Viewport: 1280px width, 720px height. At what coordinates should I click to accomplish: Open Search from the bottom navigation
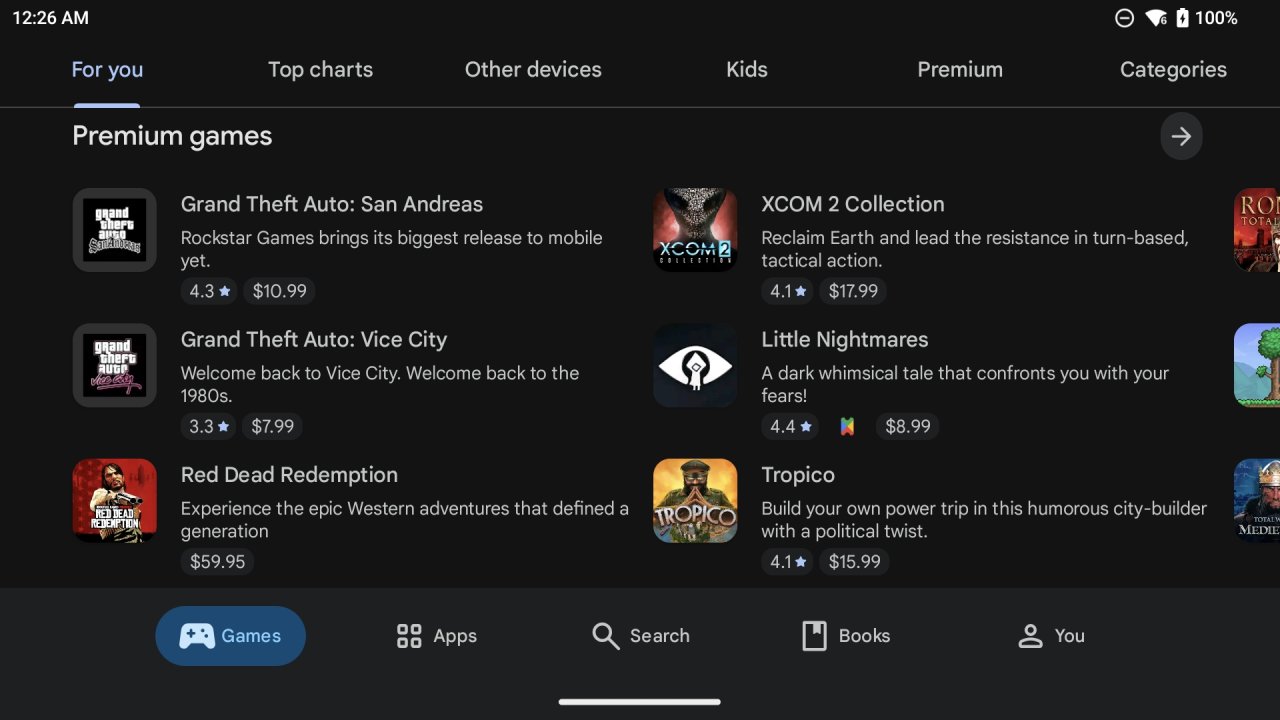pyautogui.click(x=640, y=636)
